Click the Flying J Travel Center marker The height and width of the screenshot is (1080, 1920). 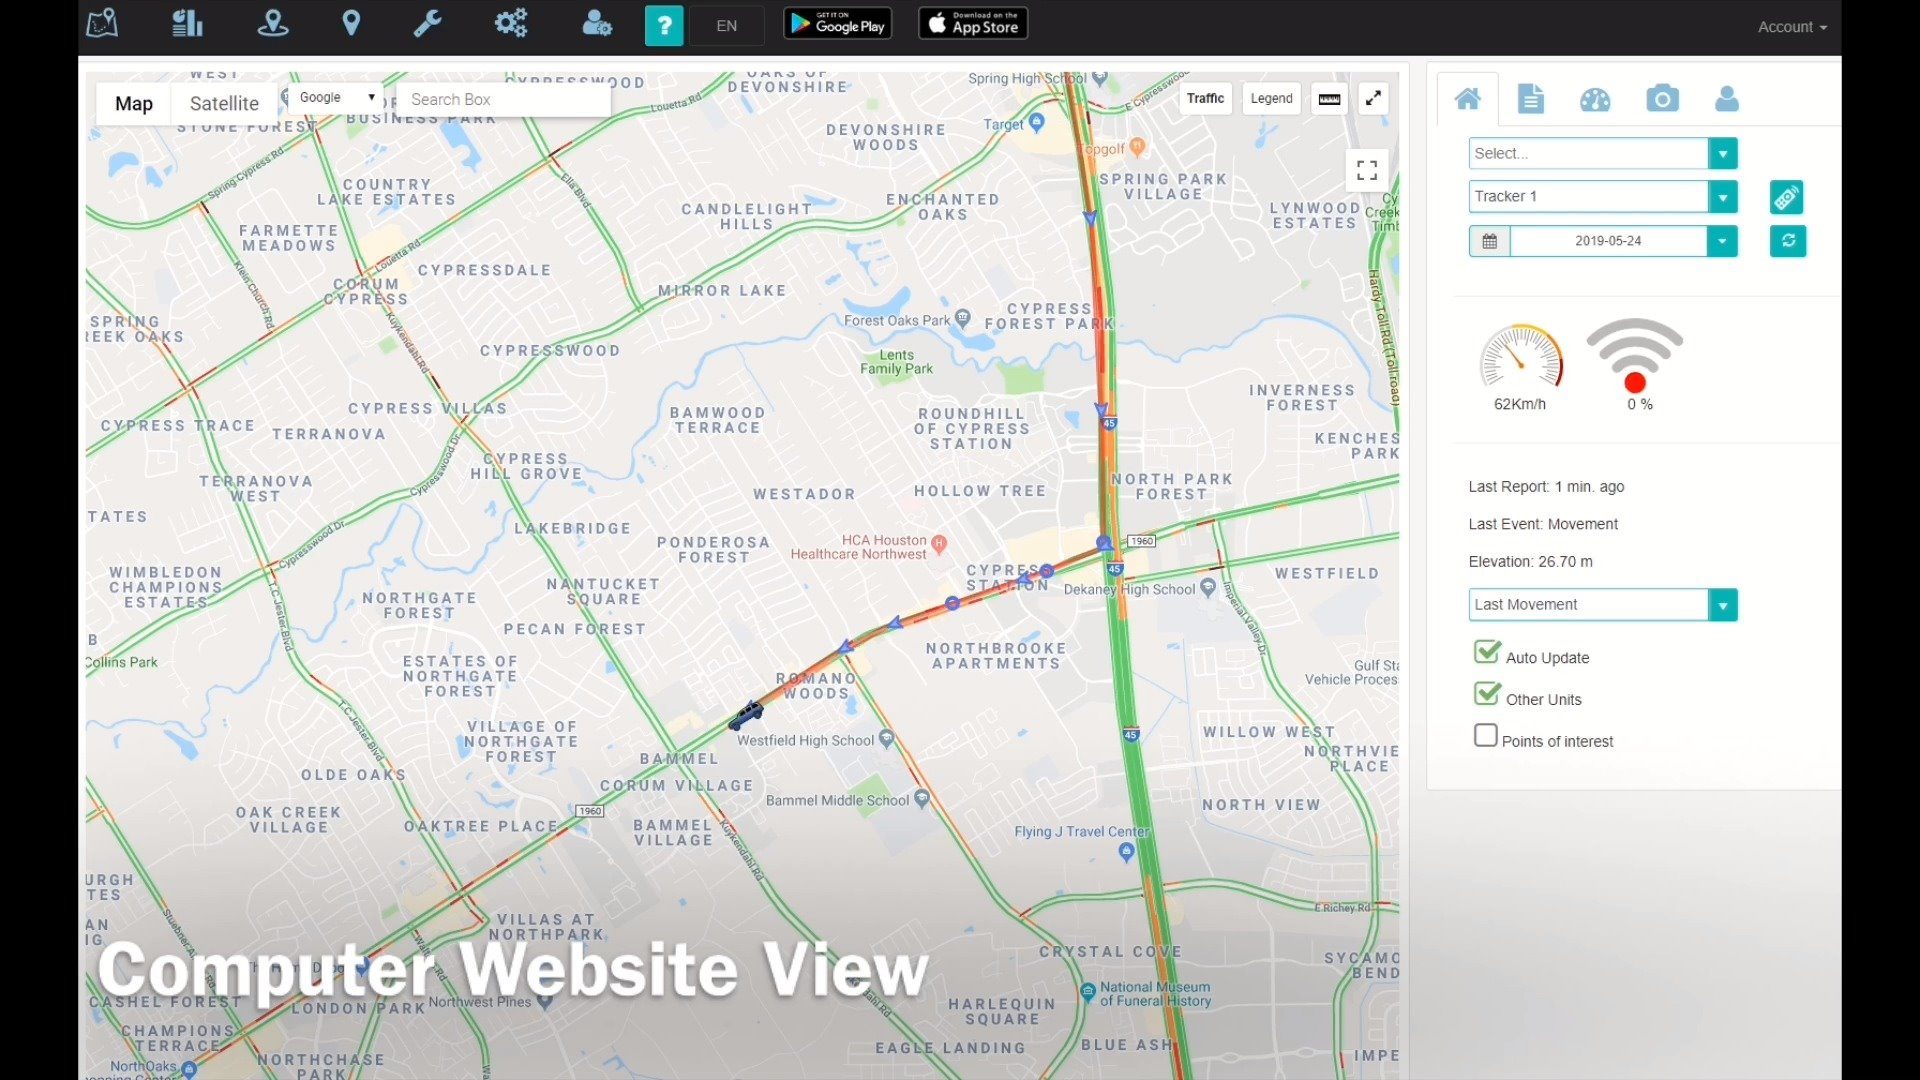1126,852
